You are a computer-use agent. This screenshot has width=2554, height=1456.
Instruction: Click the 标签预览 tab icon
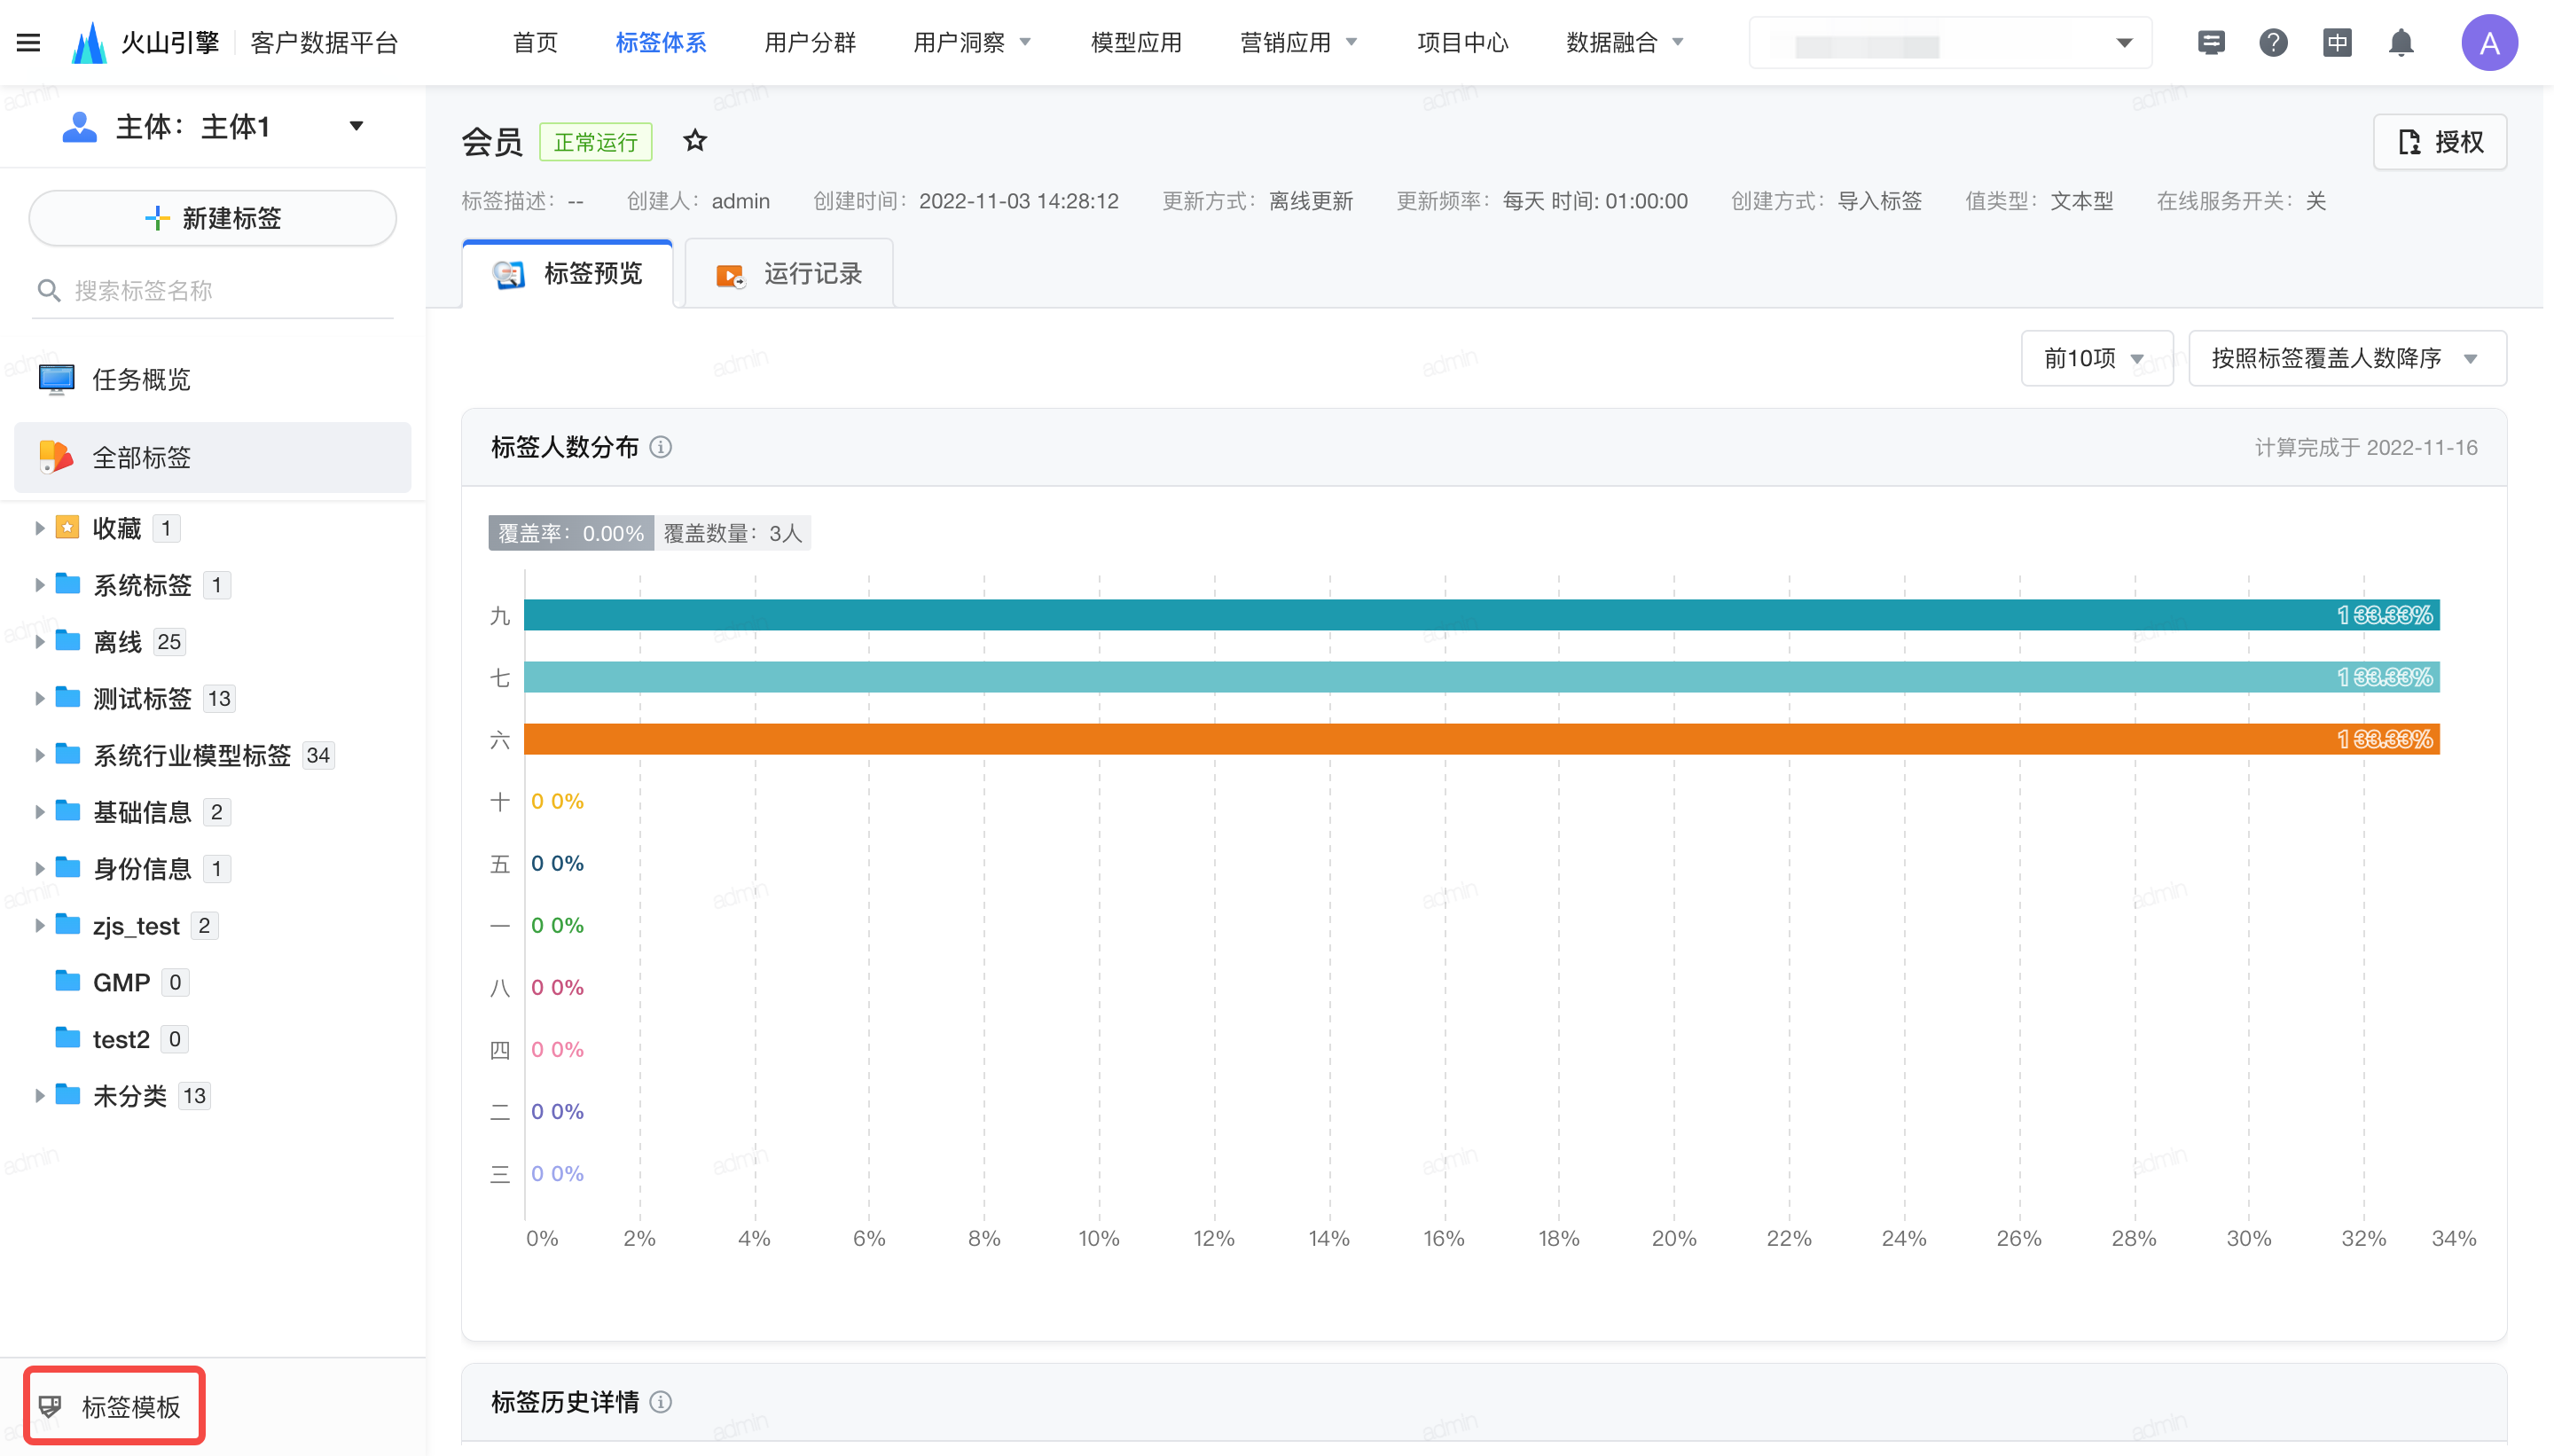[509, 274]
